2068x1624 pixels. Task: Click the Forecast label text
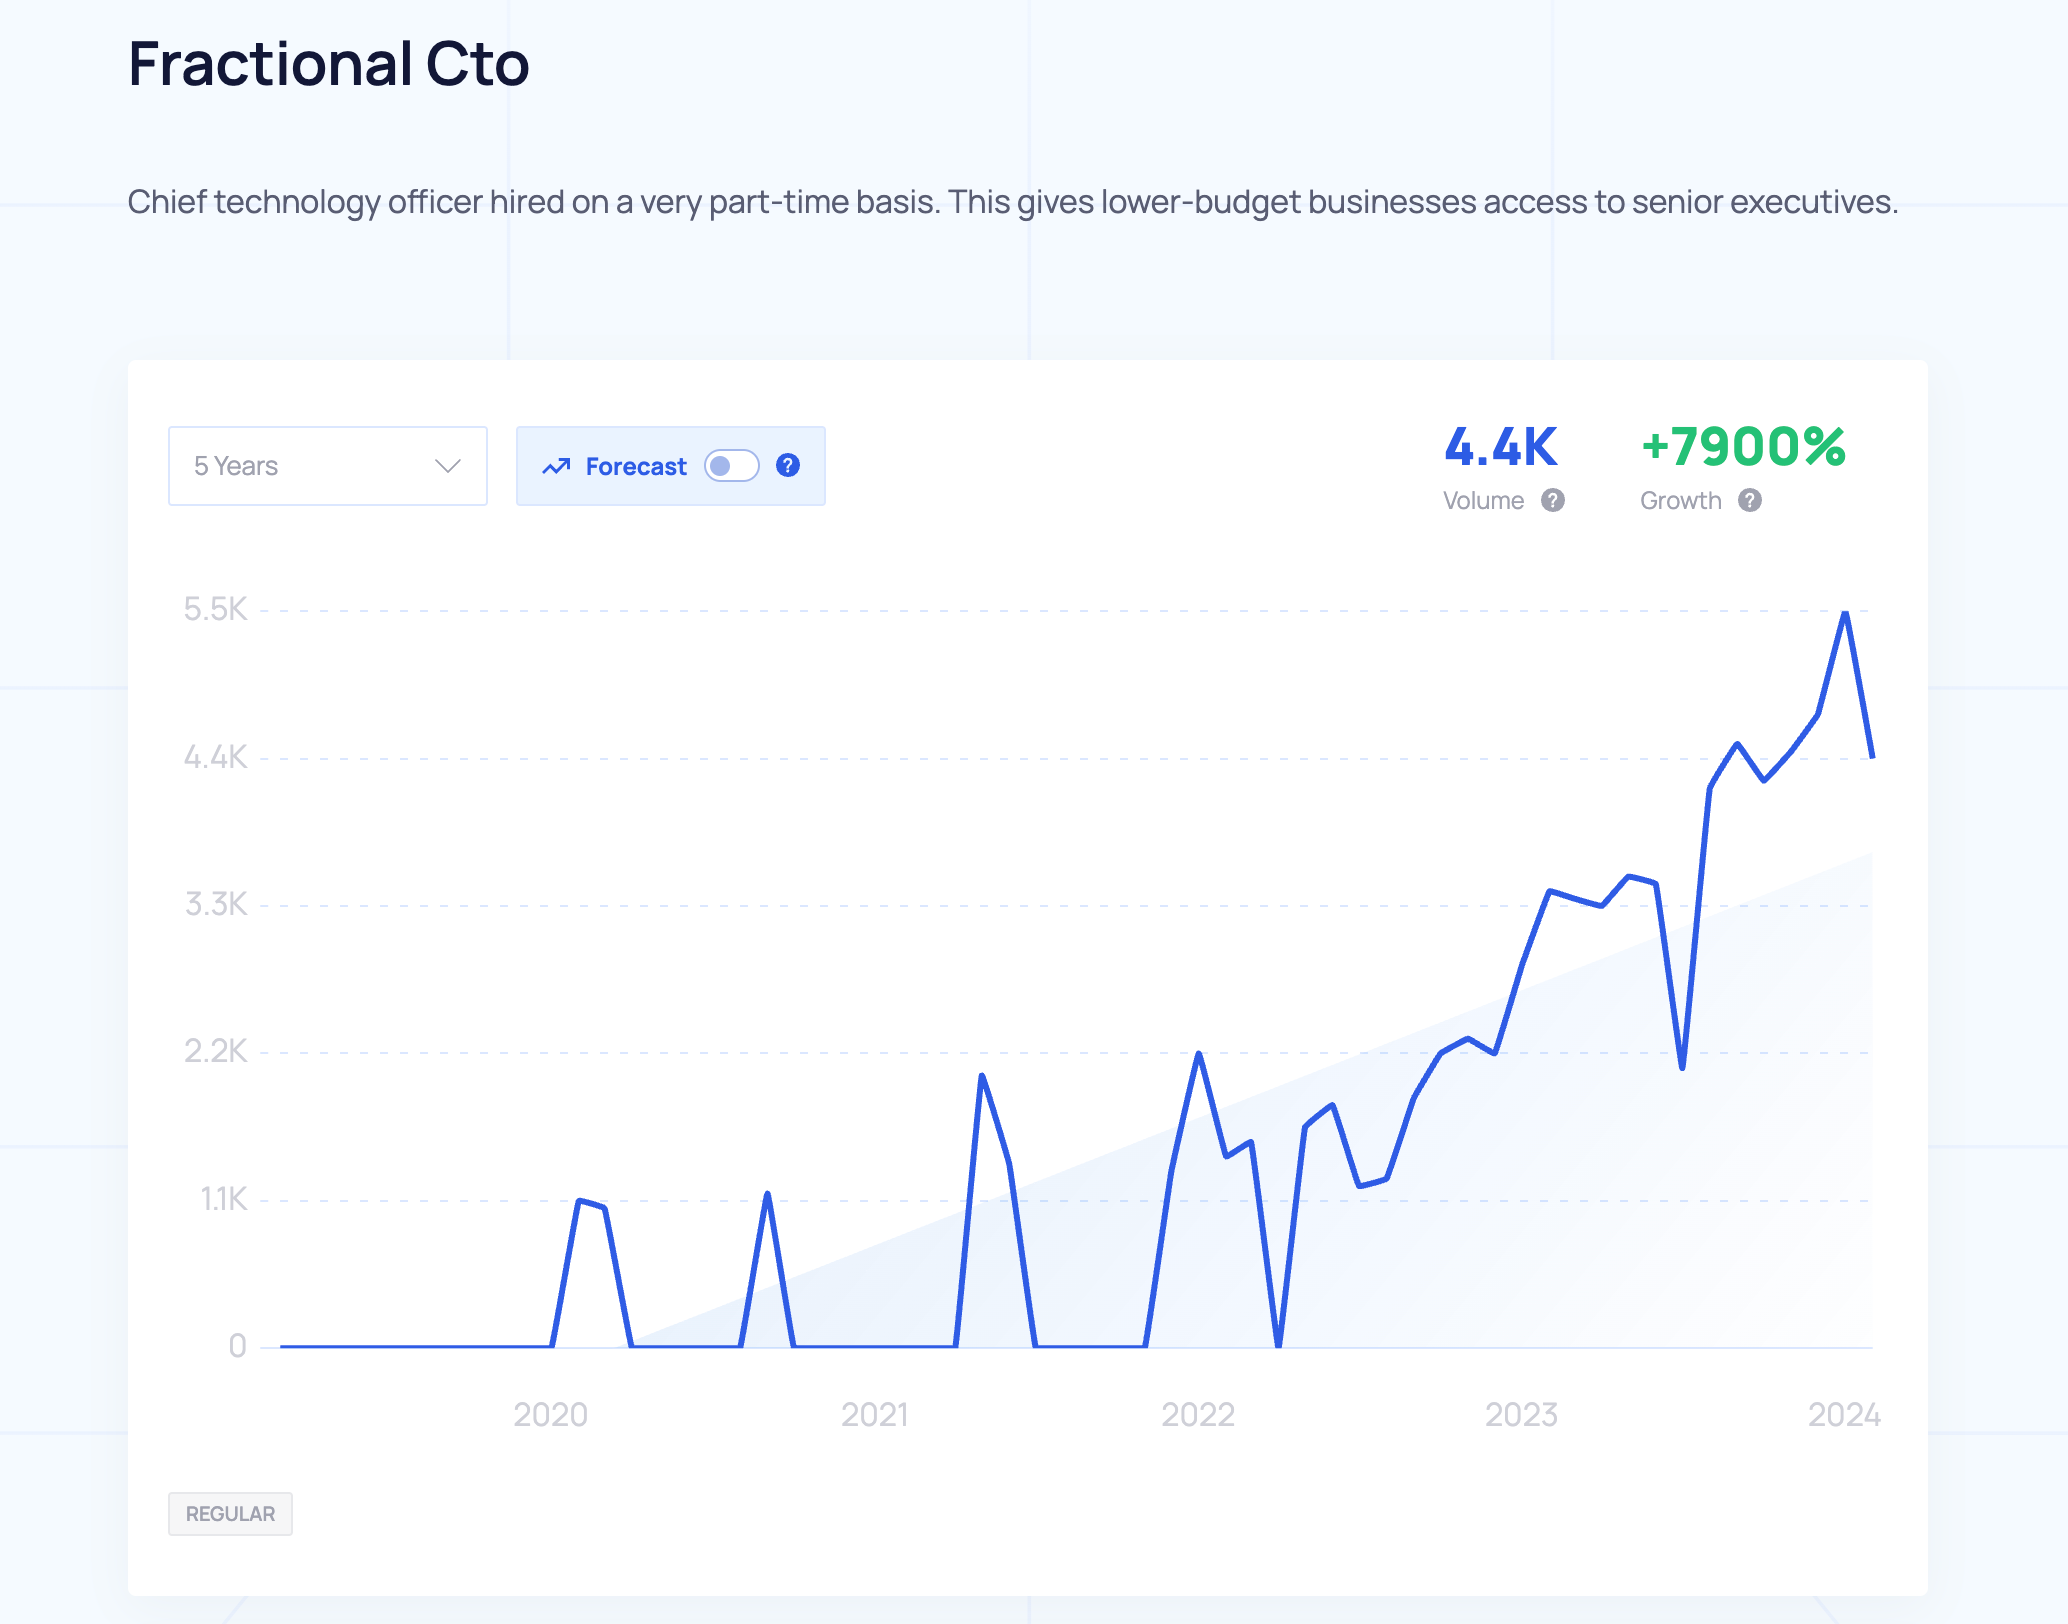636,467
